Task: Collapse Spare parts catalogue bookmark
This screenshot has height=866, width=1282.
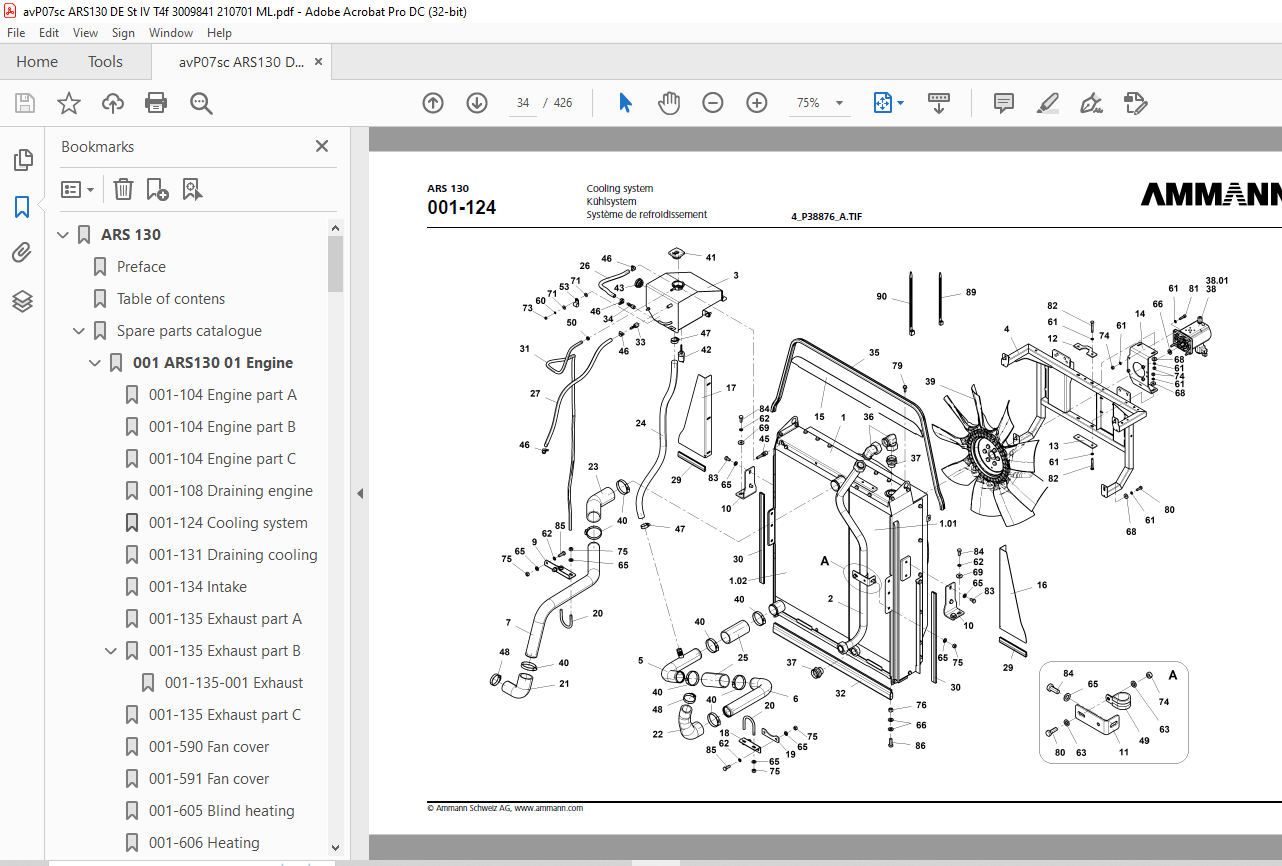Action: [79, 331]
